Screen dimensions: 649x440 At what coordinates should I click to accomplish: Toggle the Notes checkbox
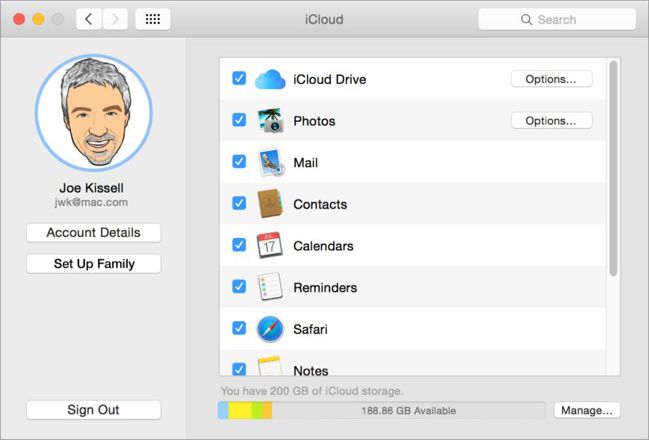239,369
